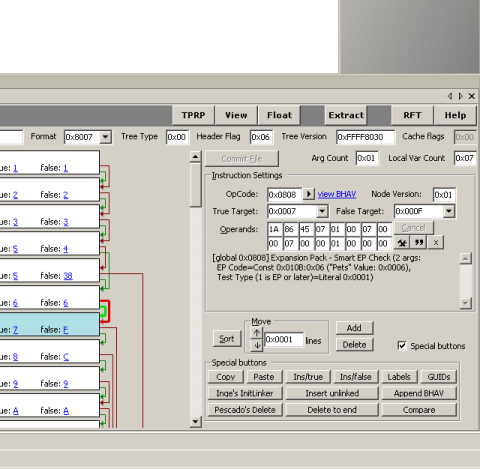Click Inge's InitLinker button
This screenshot has height=469, width=480.
245,393
